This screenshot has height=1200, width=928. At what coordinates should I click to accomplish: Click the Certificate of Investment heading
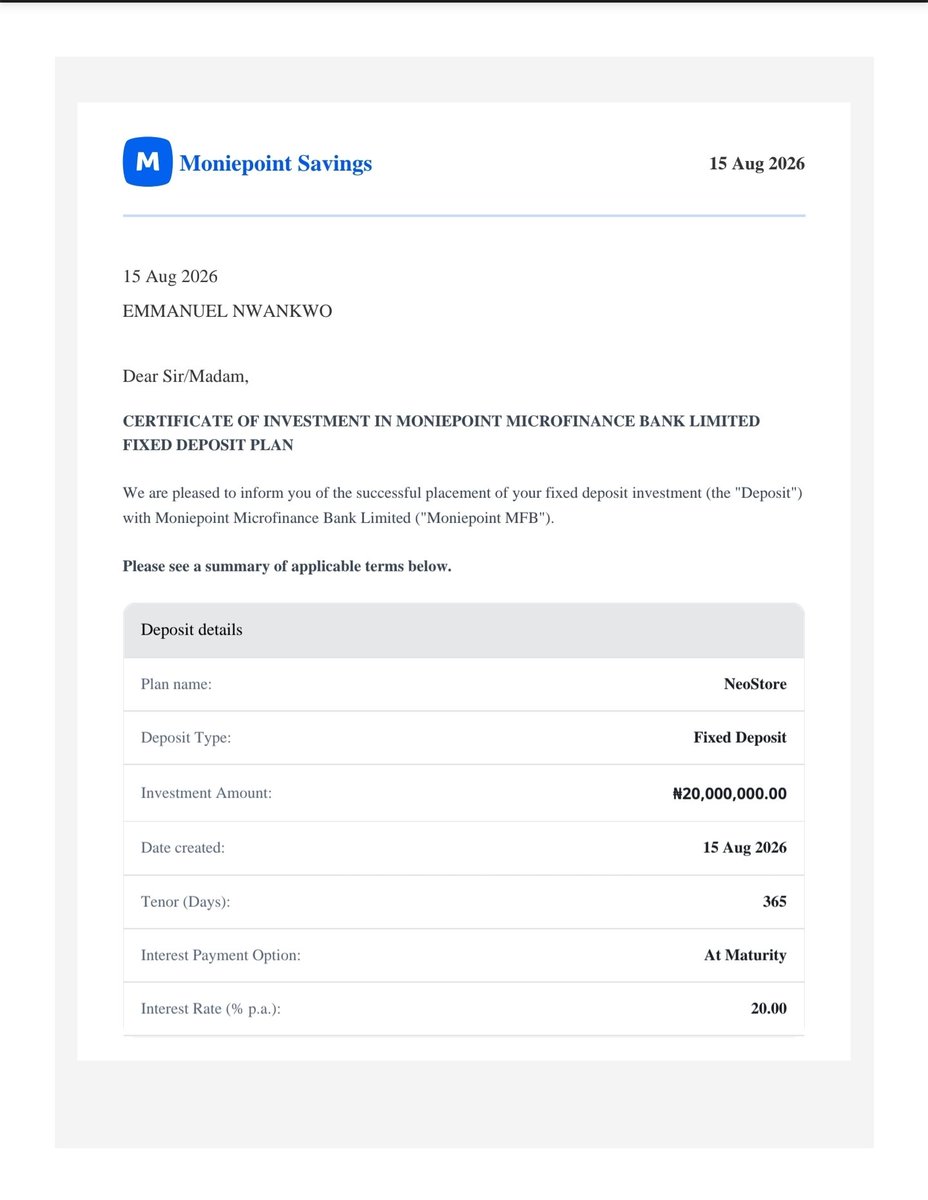(x=441, y=433)
